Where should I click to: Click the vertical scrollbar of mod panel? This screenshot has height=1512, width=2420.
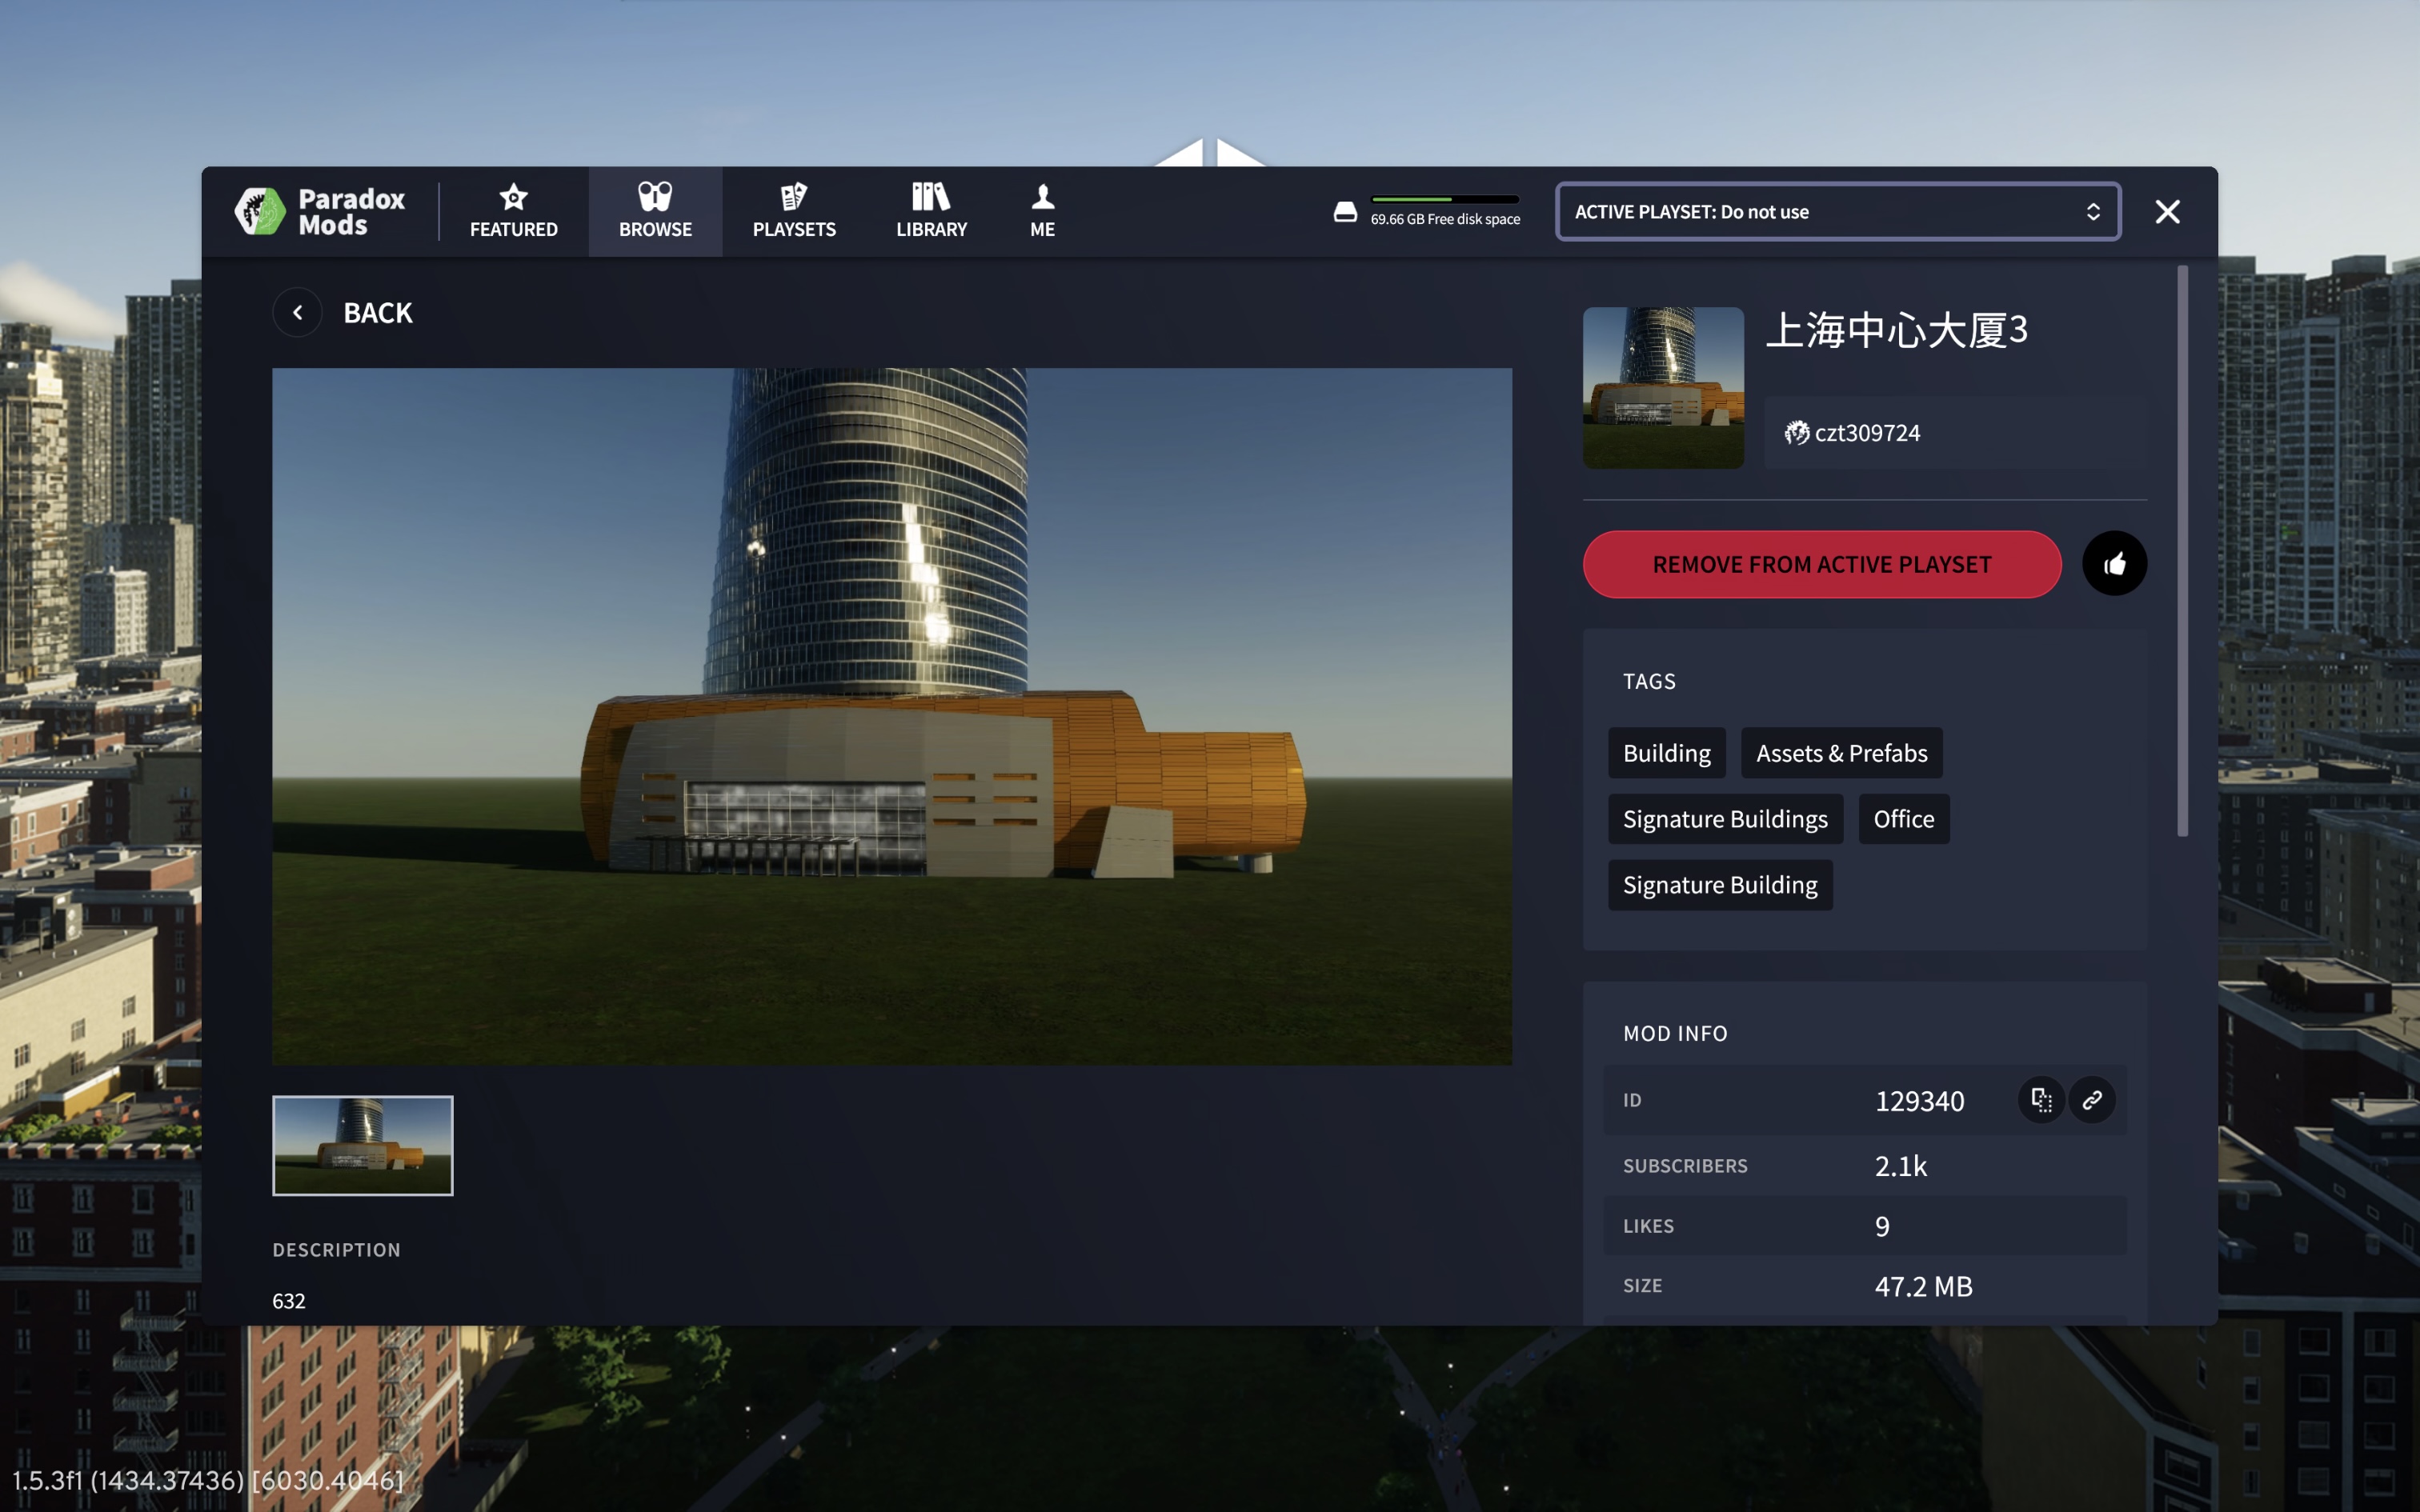[2182, 550]
